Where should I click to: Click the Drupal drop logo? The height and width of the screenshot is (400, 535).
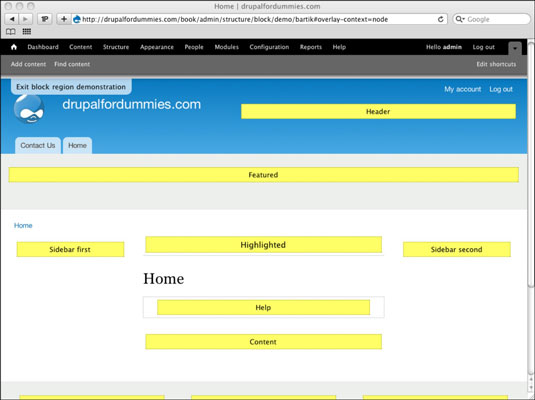(x=29, y=109)
